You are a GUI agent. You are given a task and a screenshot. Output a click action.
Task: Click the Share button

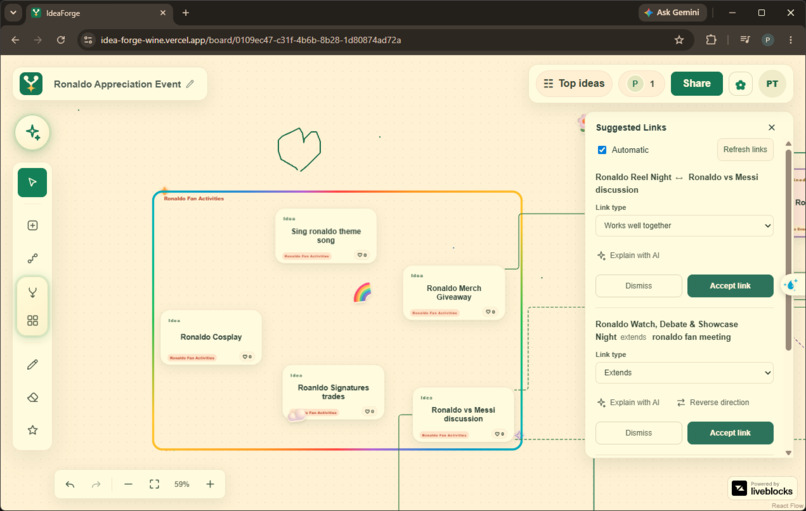click(x=697, y=84)
